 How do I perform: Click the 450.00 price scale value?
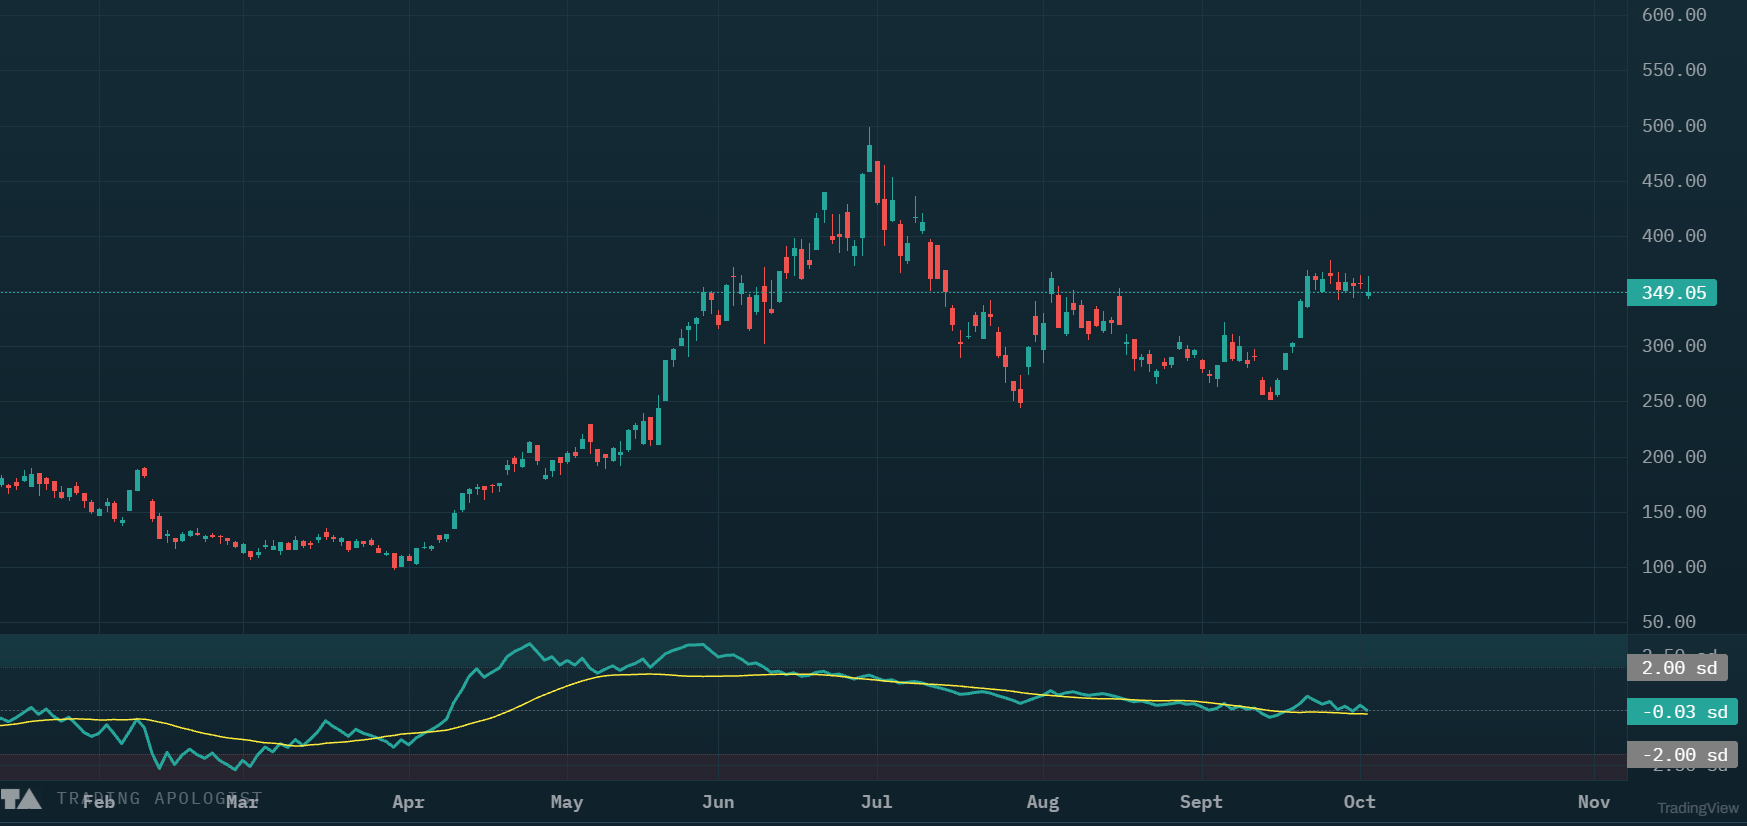[x=1674, y=181]
